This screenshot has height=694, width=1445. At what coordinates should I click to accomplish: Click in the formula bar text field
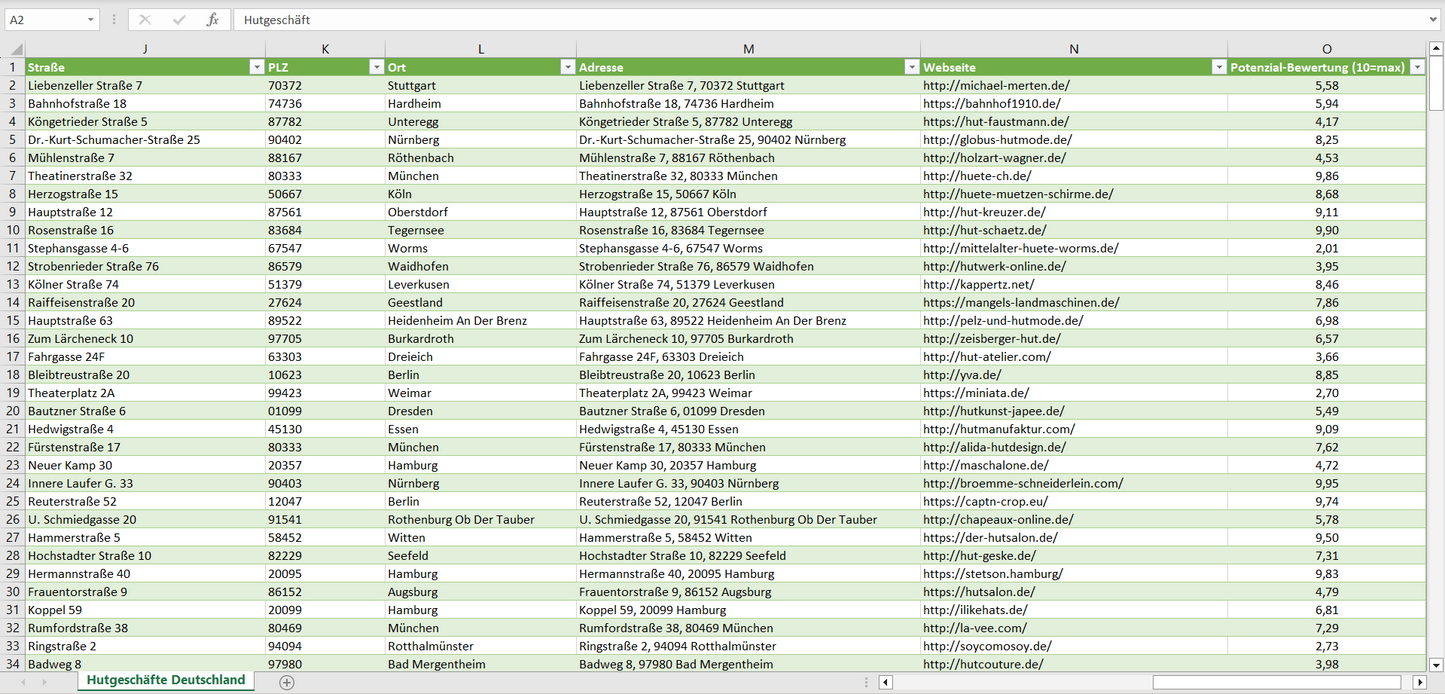[800, 20]
